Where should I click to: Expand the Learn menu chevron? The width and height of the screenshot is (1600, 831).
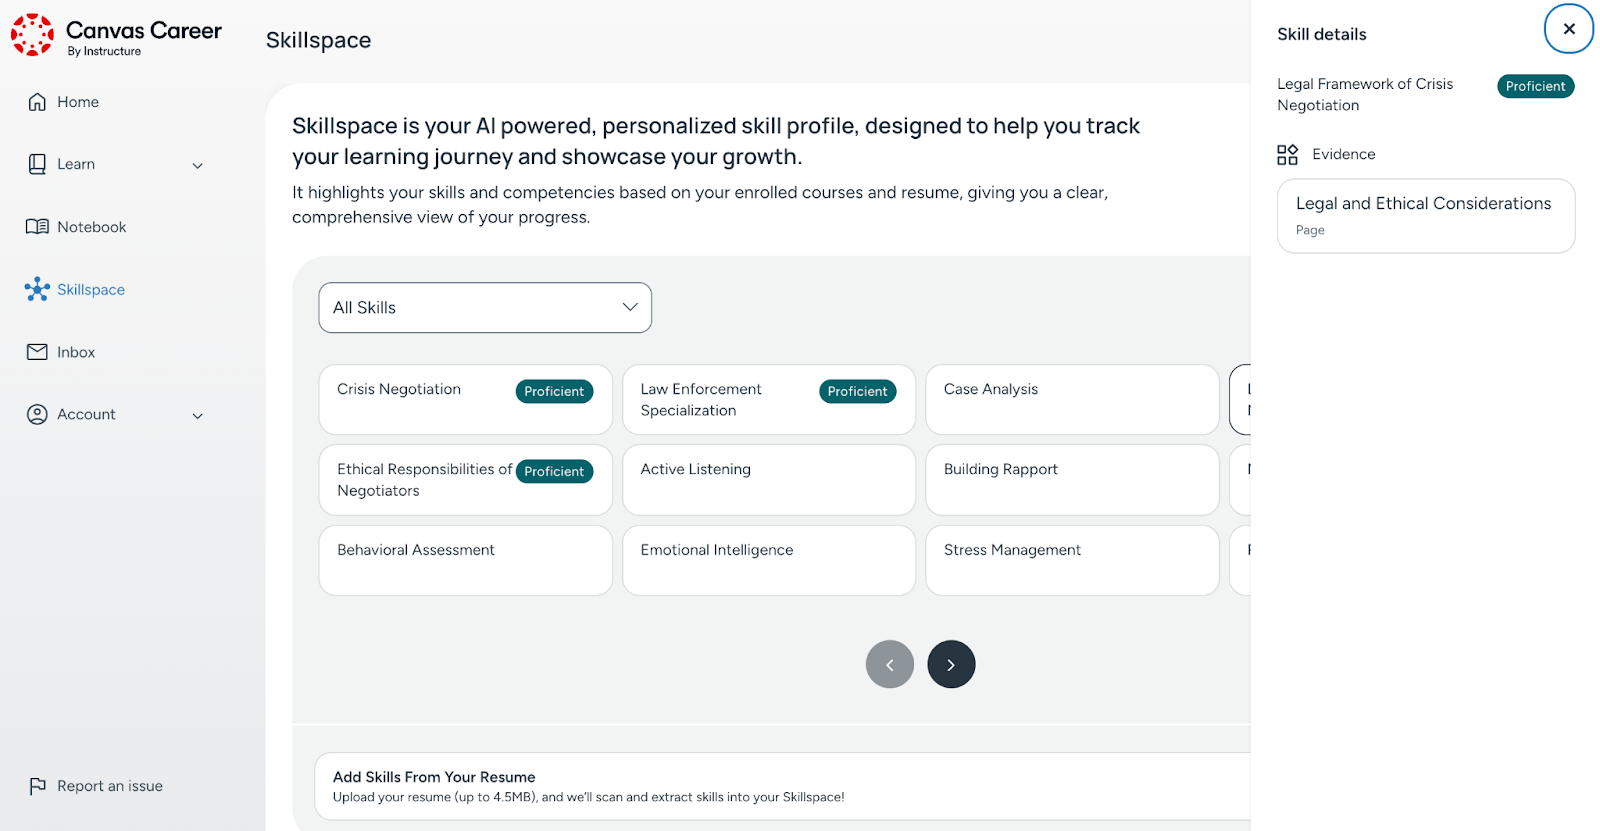[x=198, y=166]
